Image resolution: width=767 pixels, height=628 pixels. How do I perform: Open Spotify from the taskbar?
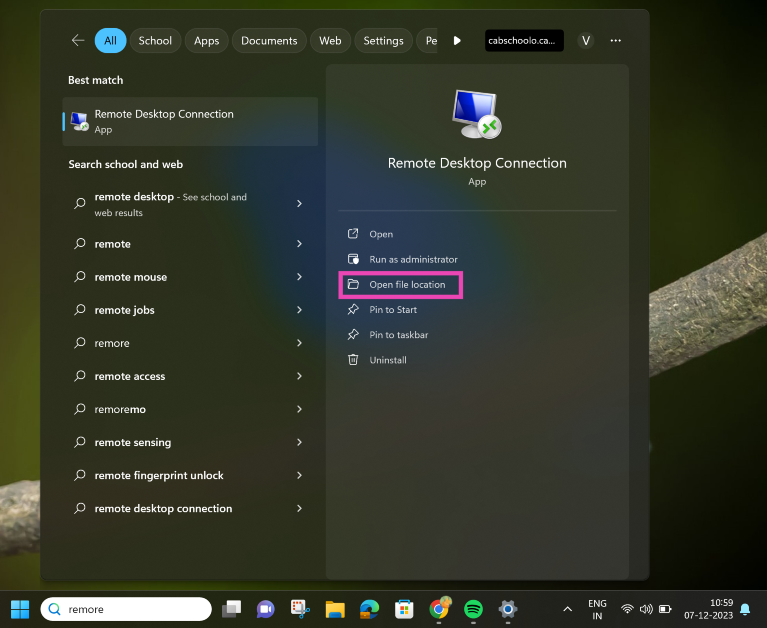[473, 608]
